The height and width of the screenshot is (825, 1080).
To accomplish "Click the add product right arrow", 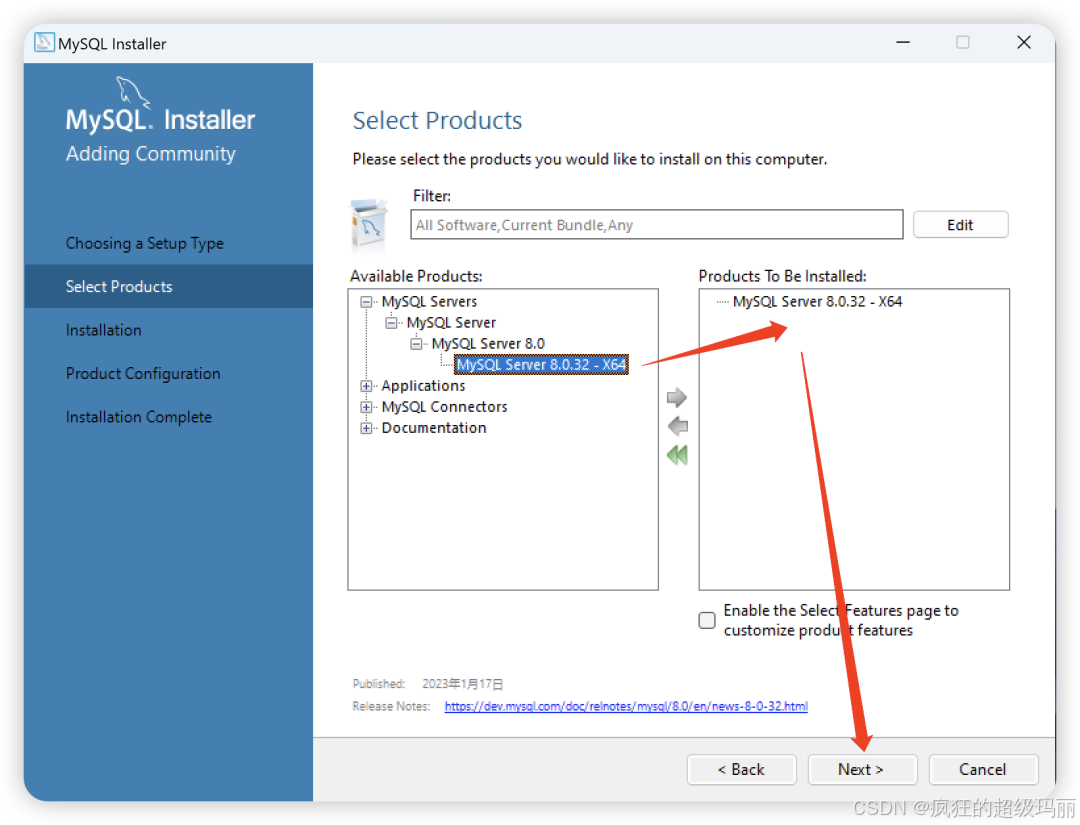I will pos(677,397).
